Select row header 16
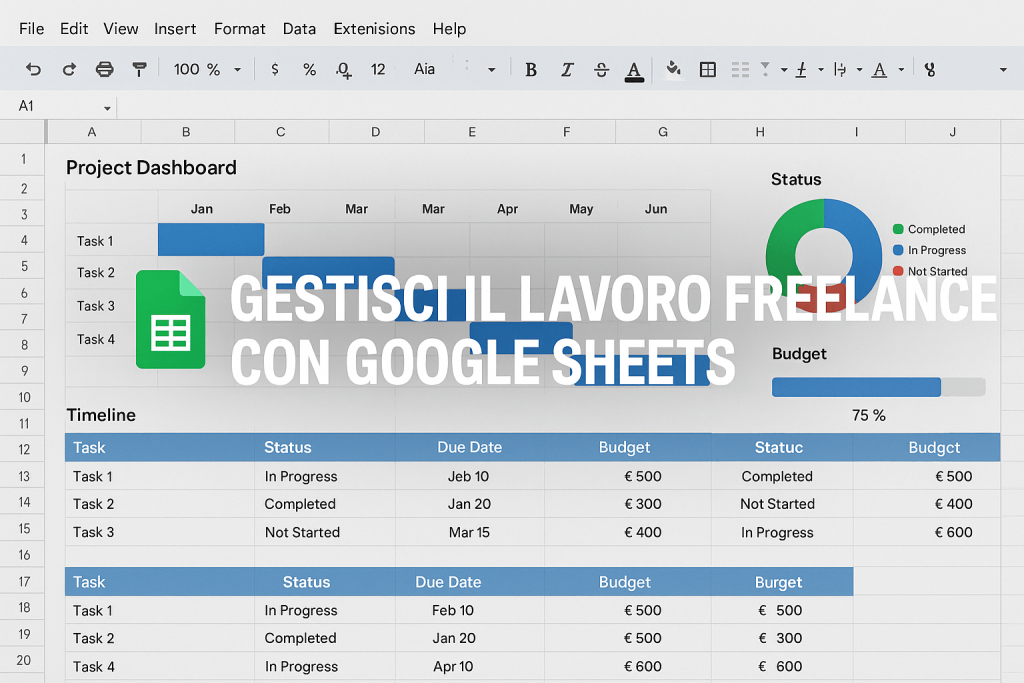Viewport: 1024px width, 683px height. tap(24, 555)
